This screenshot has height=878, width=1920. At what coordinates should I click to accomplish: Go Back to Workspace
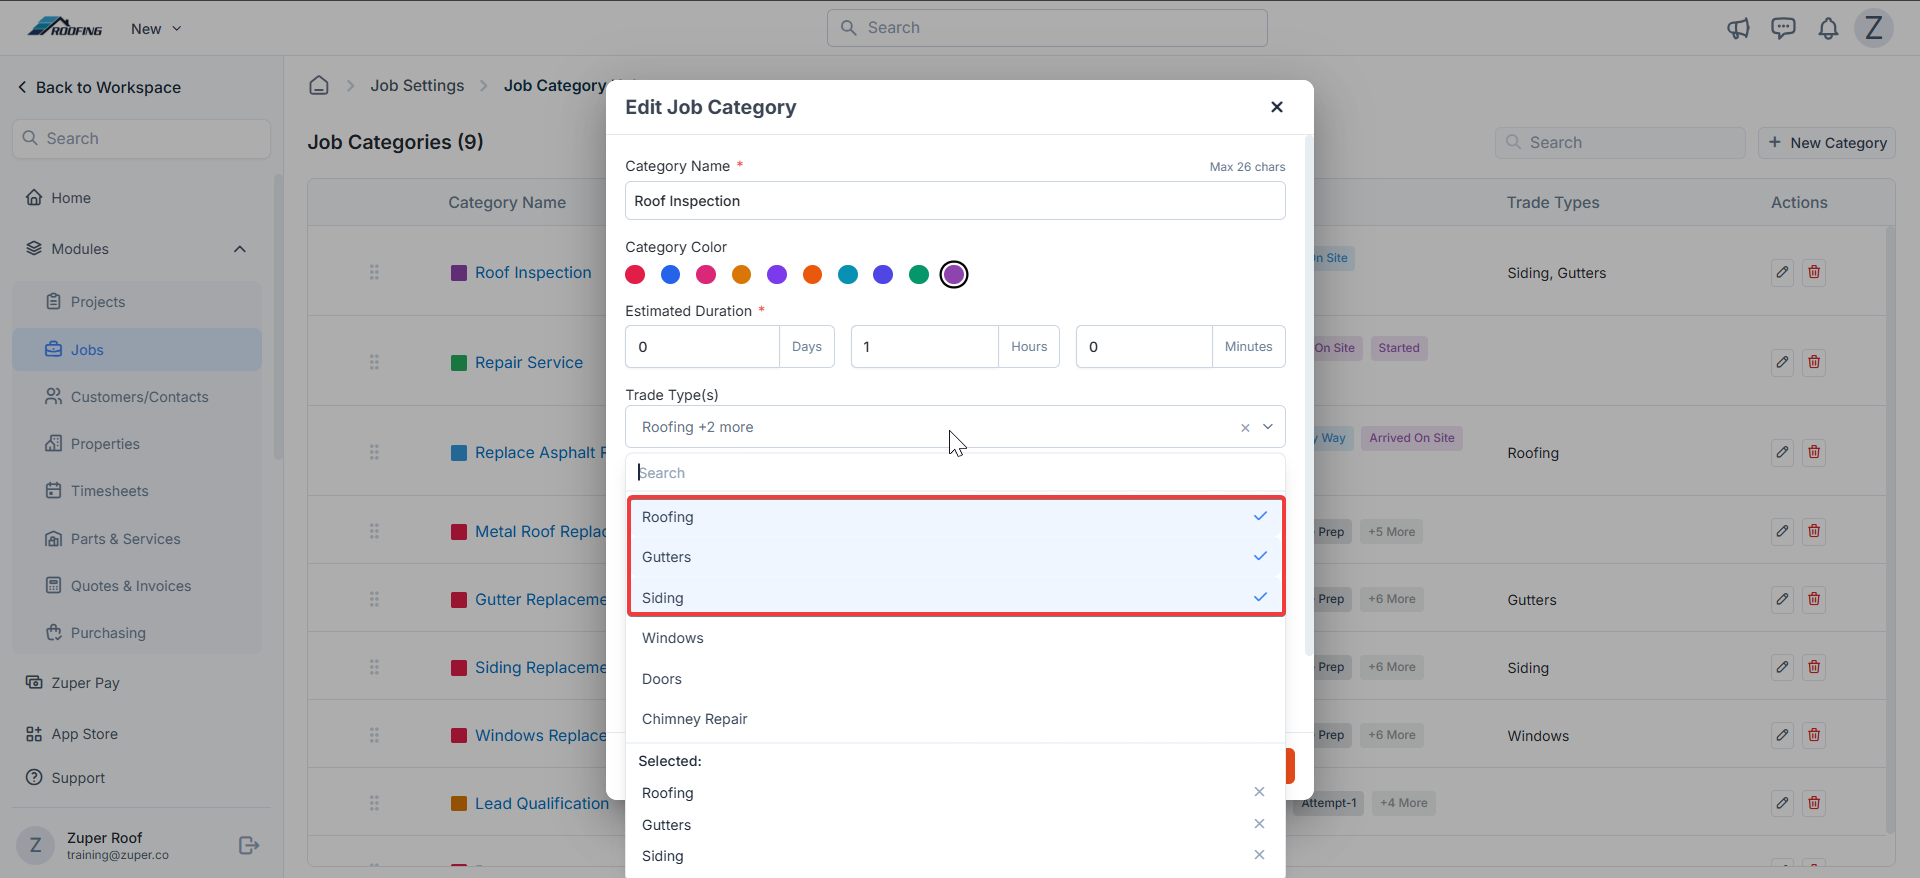[x=99, y=87]
